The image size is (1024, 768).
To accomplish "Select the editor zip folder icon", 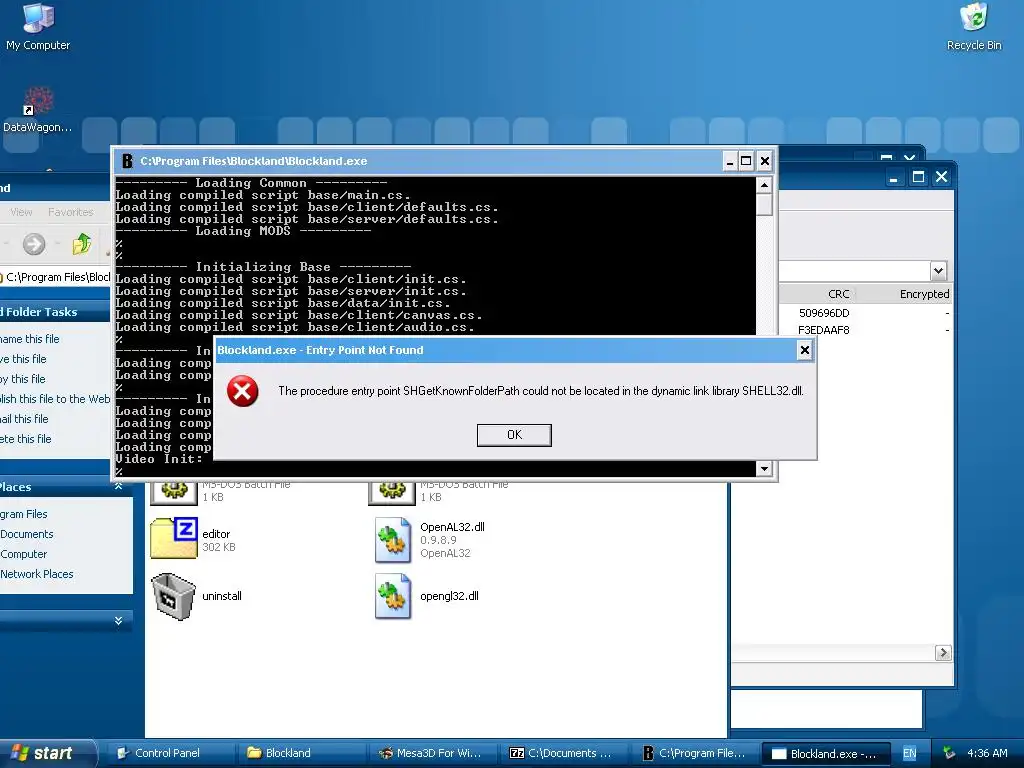I will click(x=174, y=539).
